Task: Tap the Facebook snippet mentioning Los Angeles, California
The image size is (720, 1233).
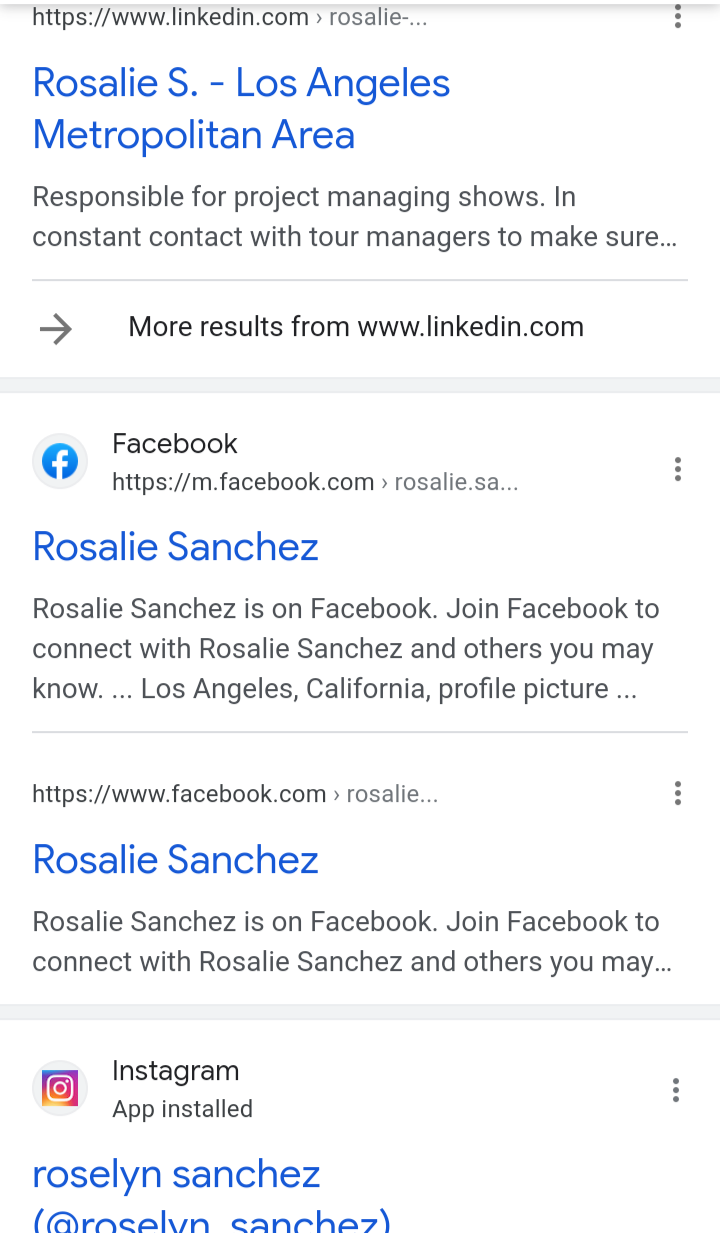Action: click(346, 649)
